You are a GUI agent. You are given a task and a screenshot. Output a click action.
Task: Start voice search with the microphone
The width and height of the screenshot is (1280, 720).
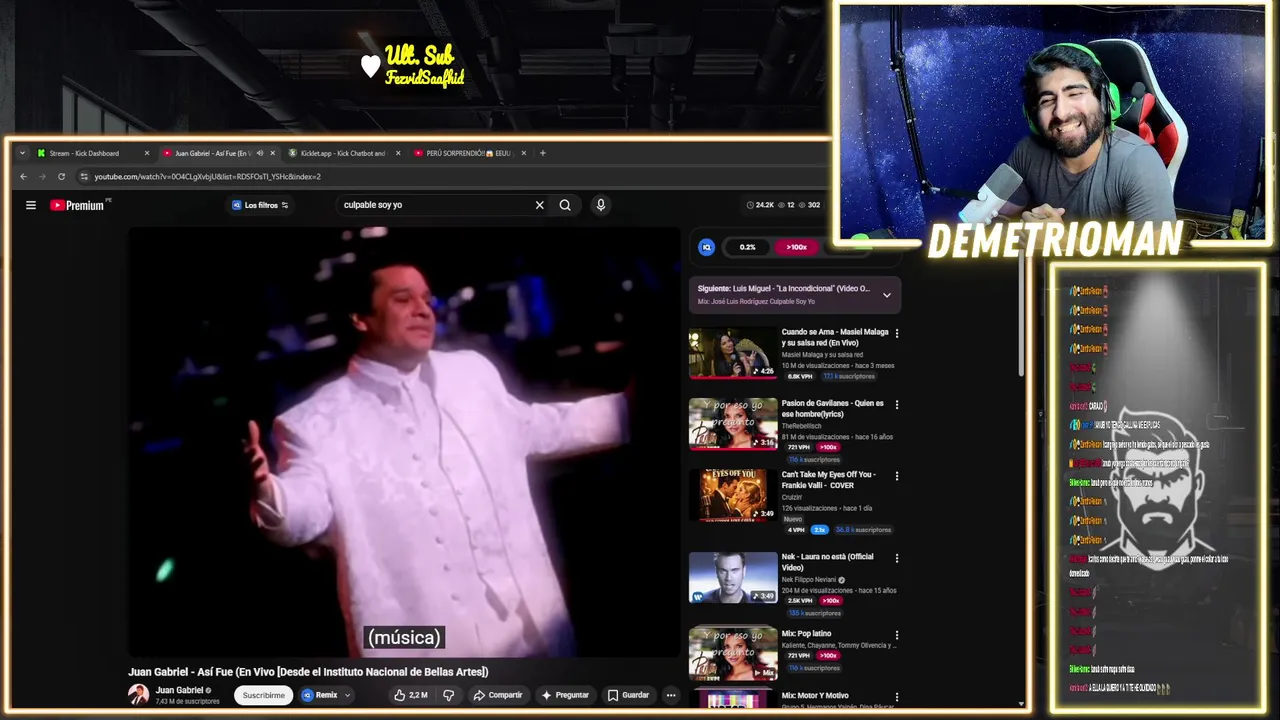600,205
